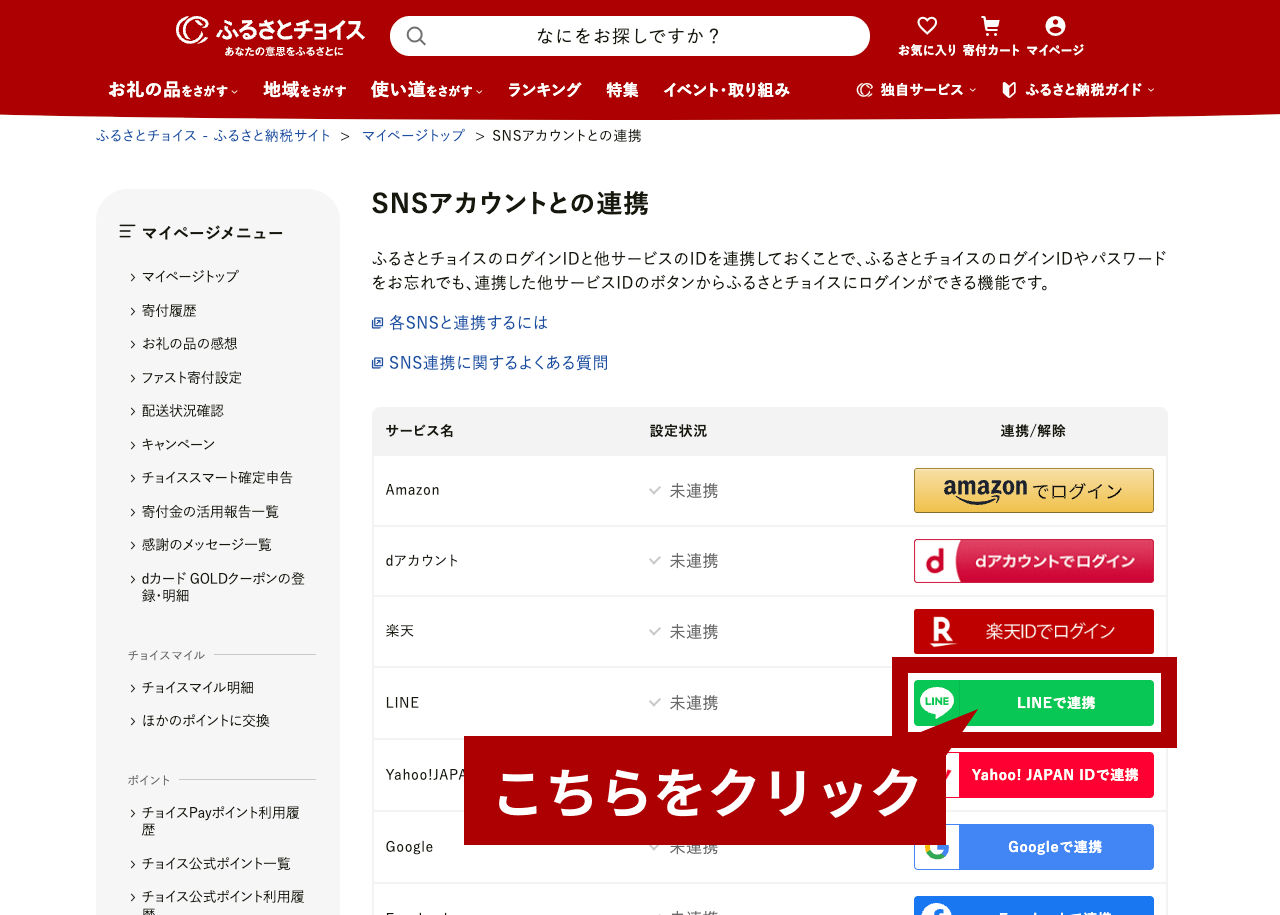Screen dimensions: 1280x915
Task: Click the Amazon service name cell
Action: (413, 490)
